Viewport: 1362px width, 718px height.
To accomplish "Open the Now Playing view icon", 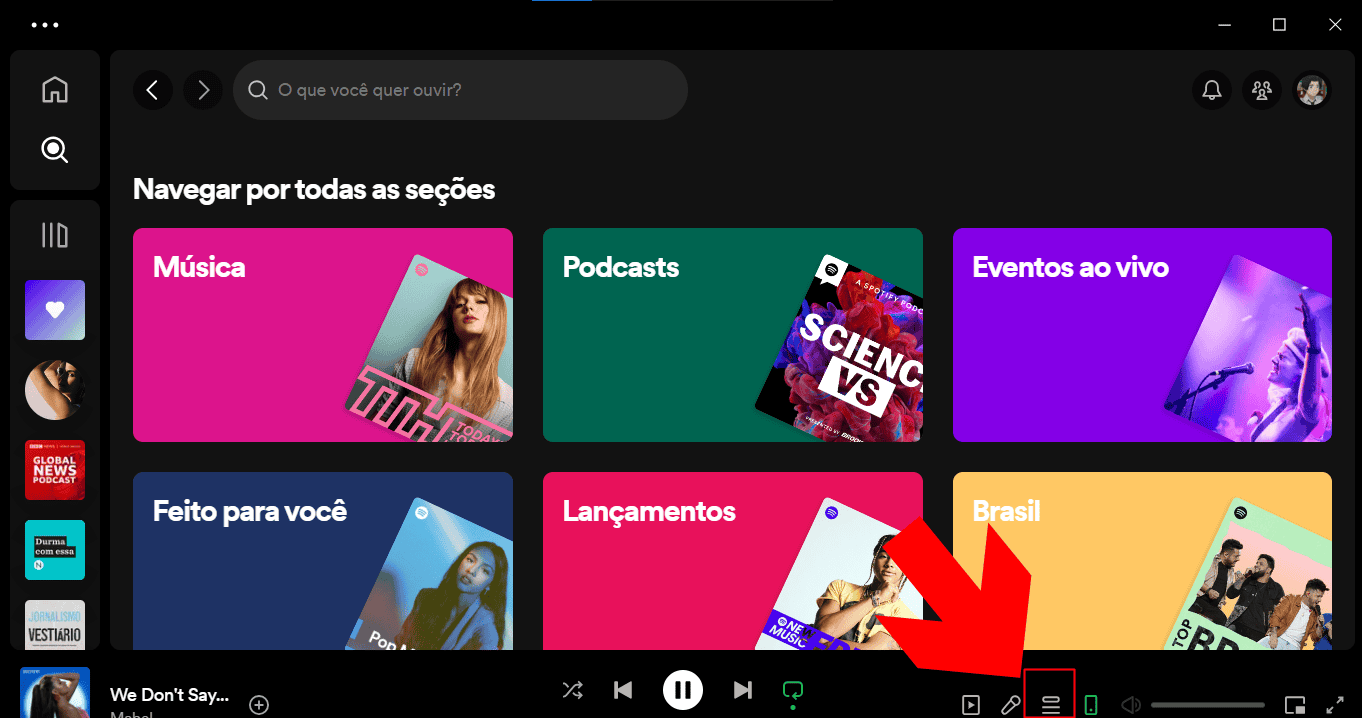I will [971, 705].
